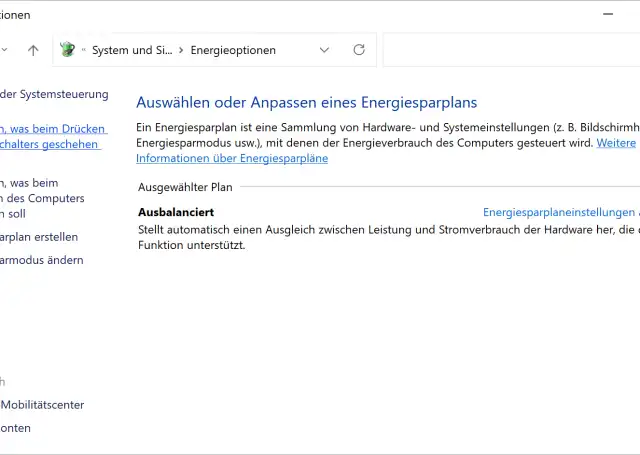Open the '...arplan erstellen' sidebar link
Image resolution: width=640 pixels, height=455 pixels.
[39, 237]
